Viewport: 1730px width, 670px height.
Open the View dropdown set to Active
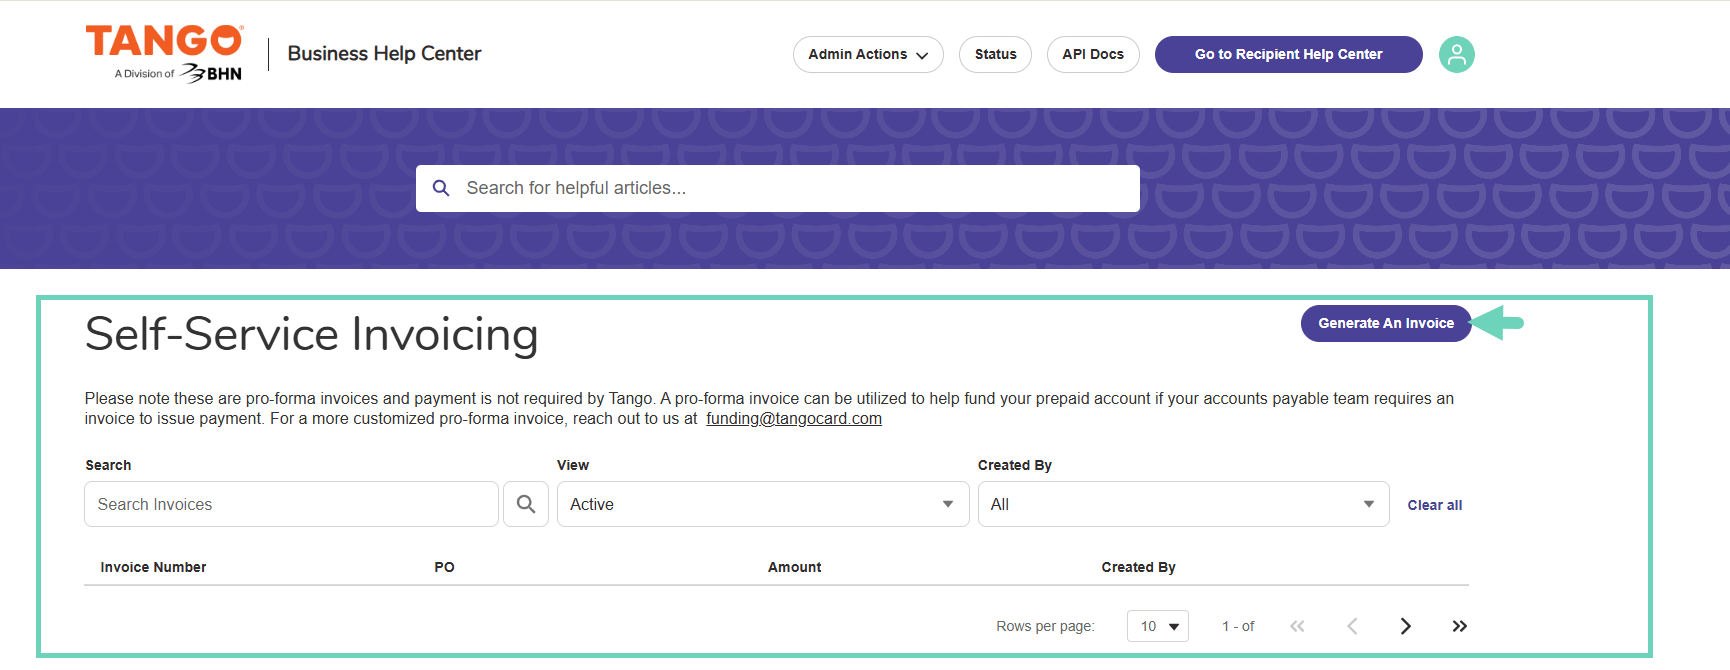click(x=763, y=504)
